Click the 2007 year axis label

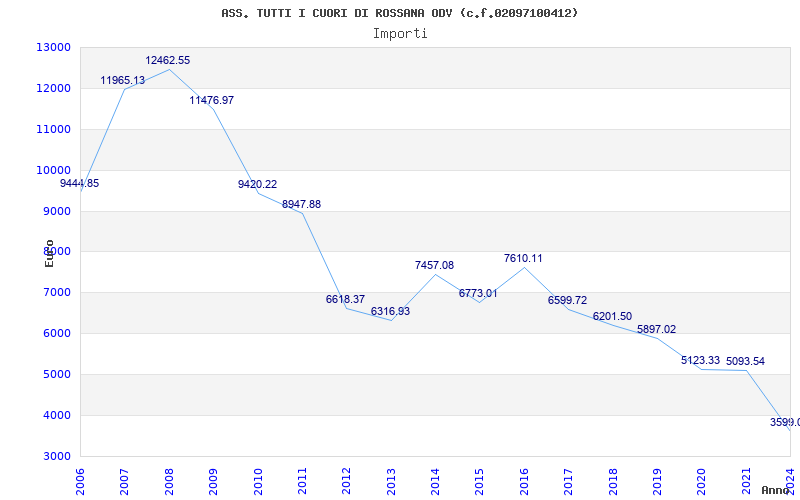point(124,481)
